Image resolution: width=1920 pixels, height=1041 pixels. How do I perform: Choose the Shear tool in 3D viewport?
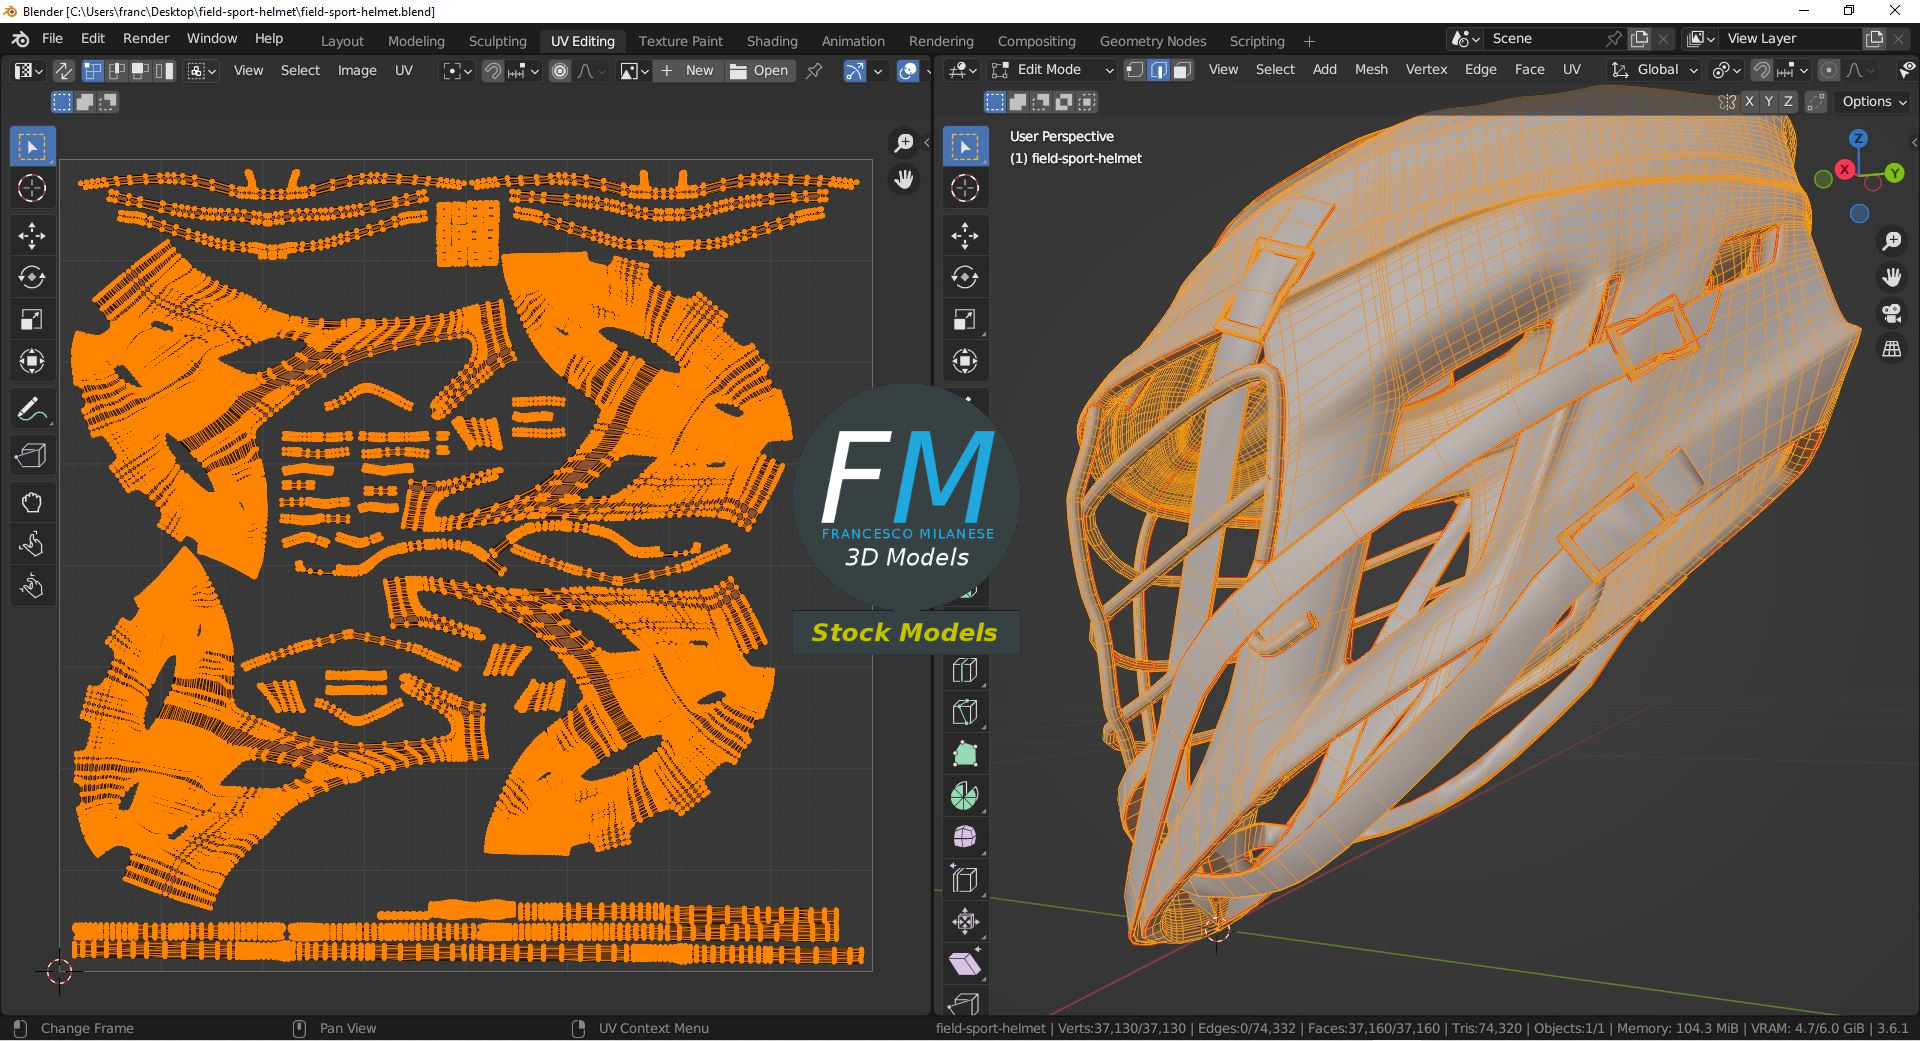click(x=965, y=964)
